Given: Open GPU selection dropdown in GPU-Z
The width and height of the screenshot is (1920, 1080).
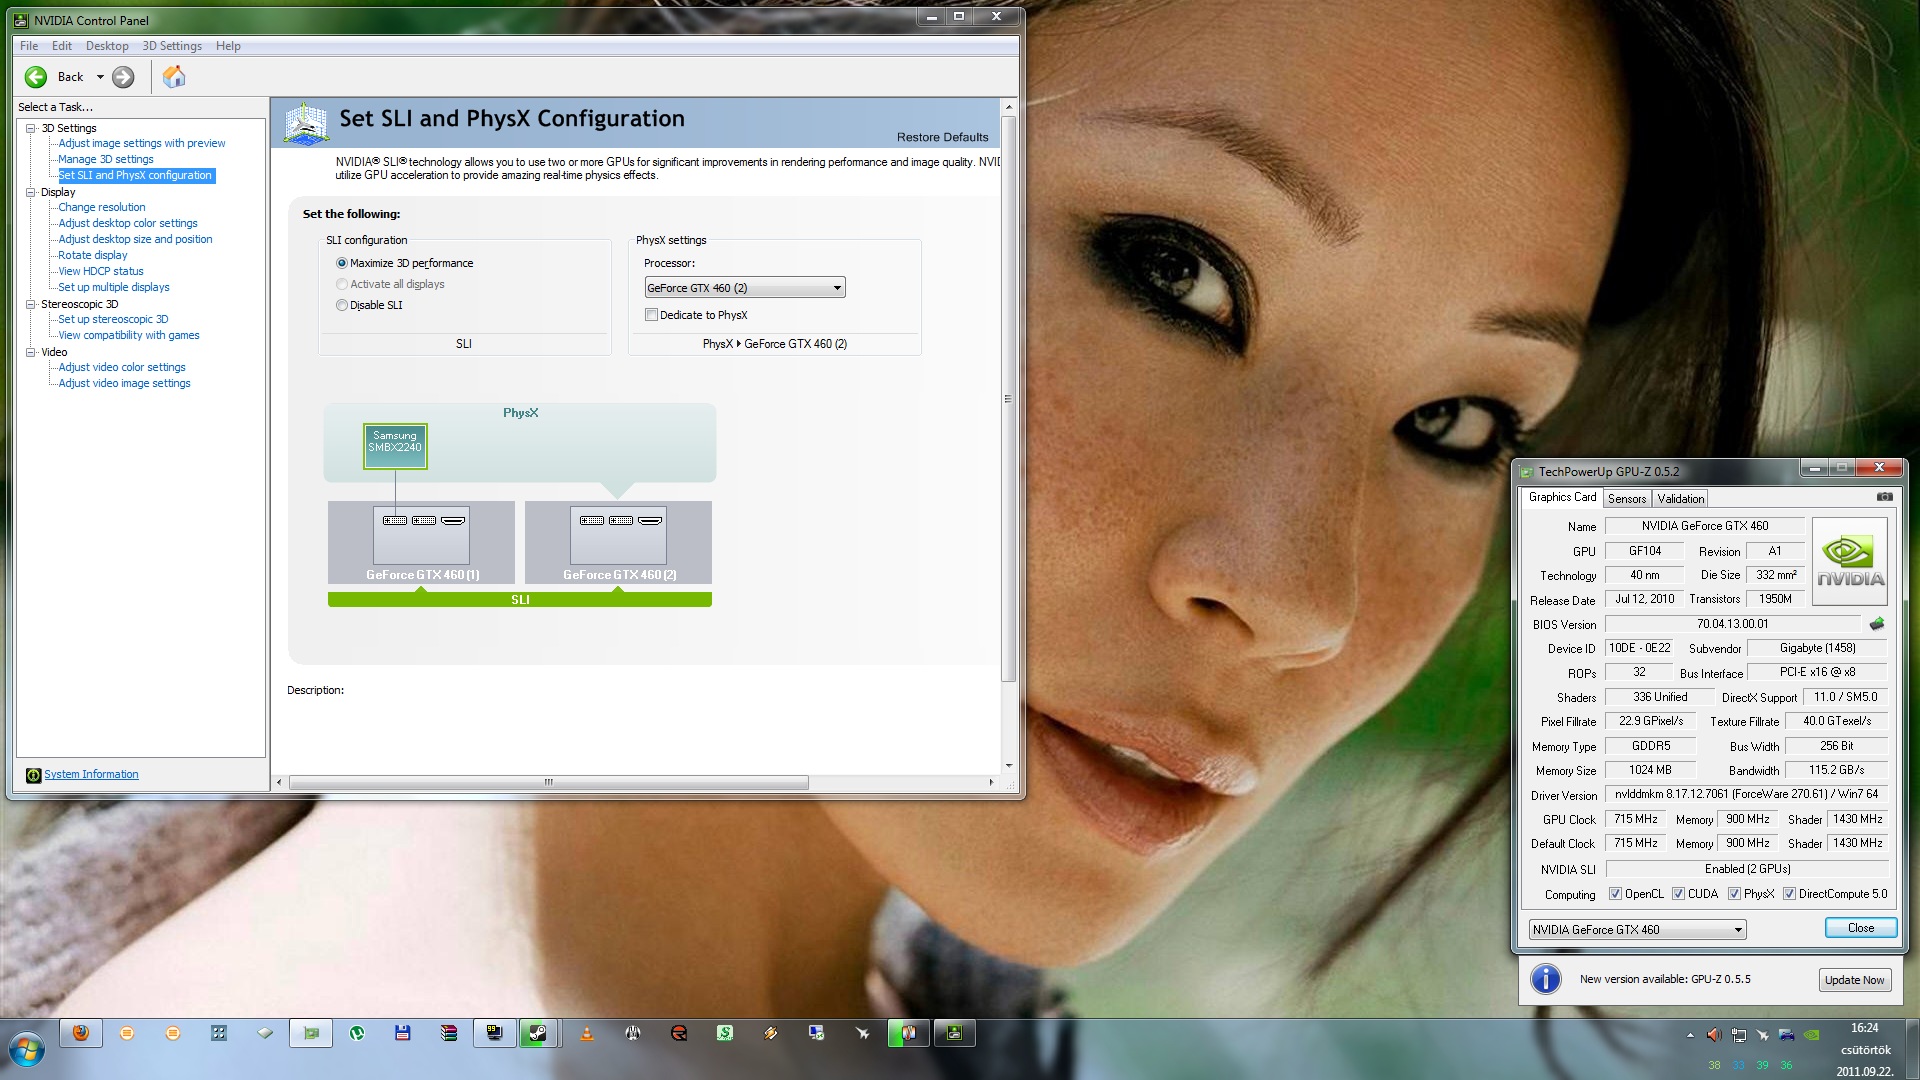Looking at the screenshot, I should point(1637,929).
